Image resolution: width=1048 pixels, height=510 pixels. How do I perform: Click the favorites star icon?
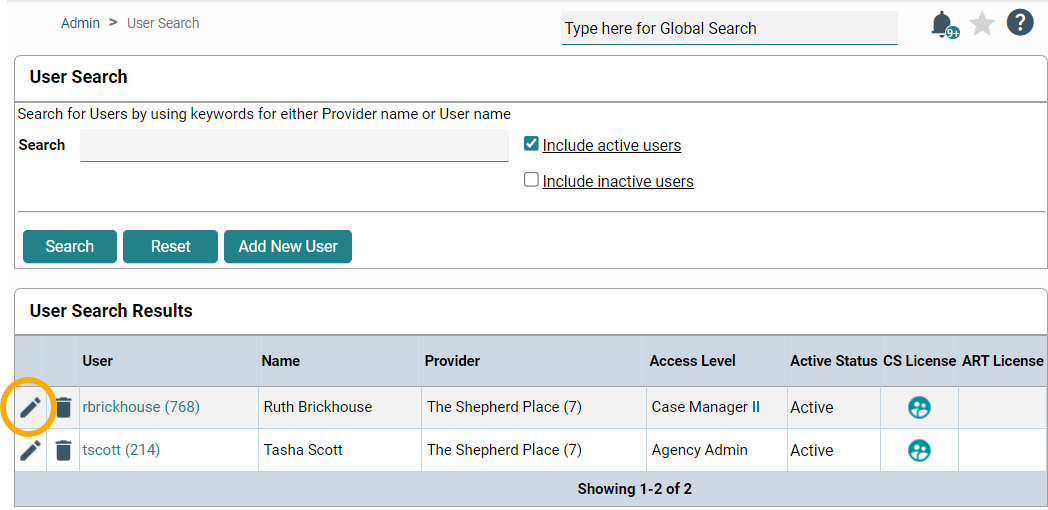[x=982, y=24]
